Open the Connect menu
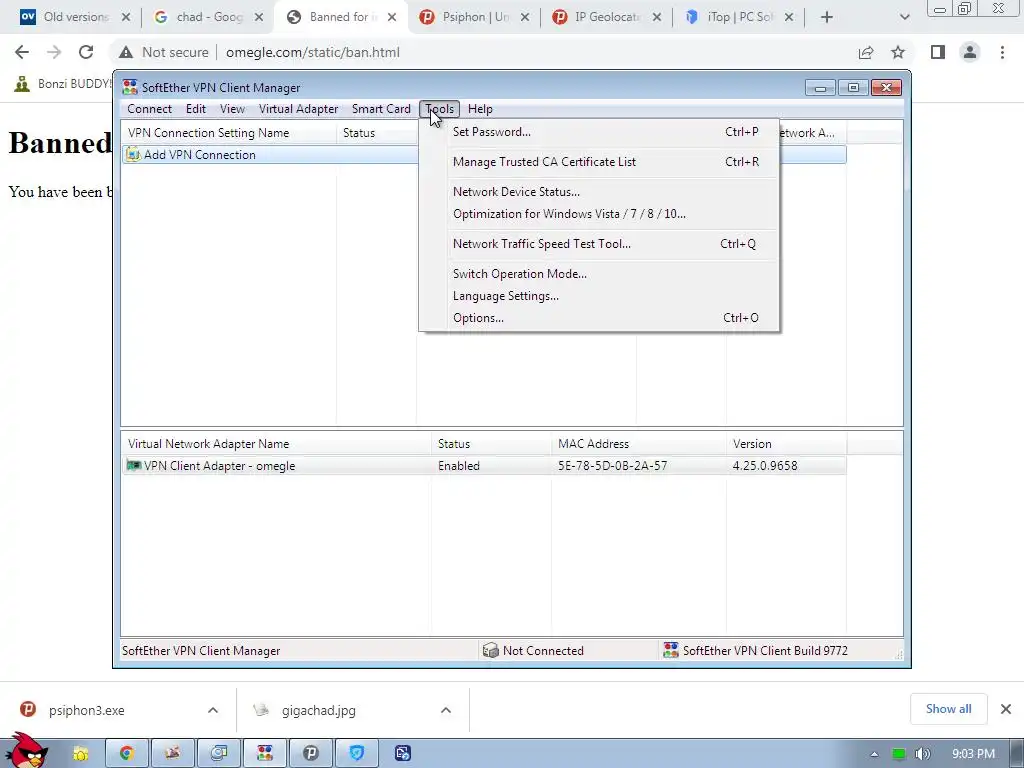1024x768 pixels. (x=150, y=109)
